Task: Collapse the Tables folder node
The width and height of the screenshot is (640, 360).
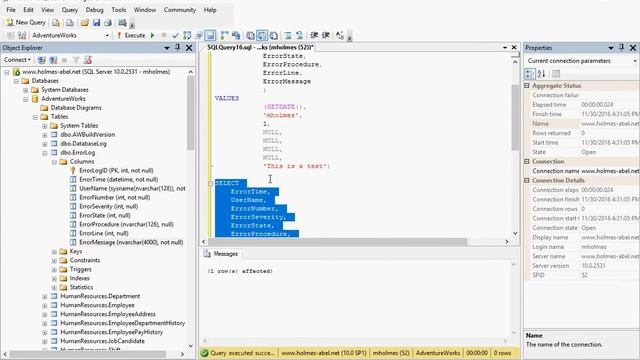Action: [x=35, y=117]
